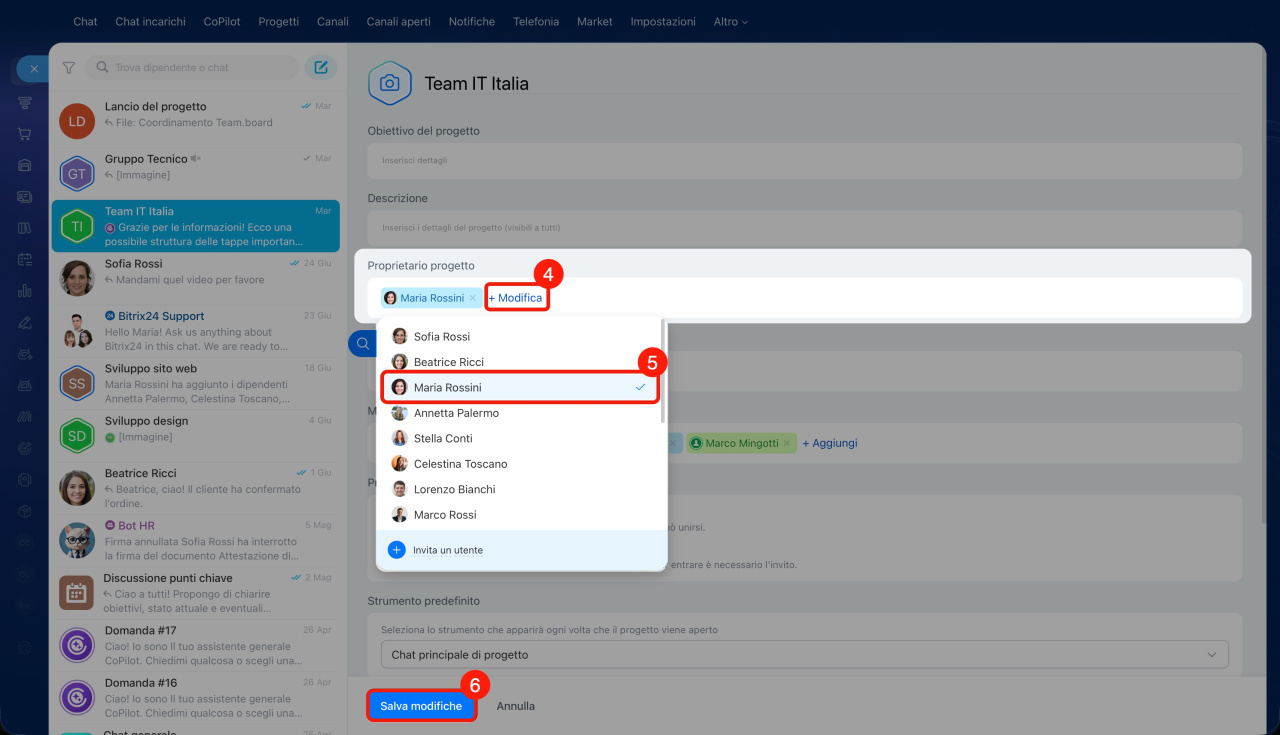Click the Marco Mingotti member tag

point(741,443)
